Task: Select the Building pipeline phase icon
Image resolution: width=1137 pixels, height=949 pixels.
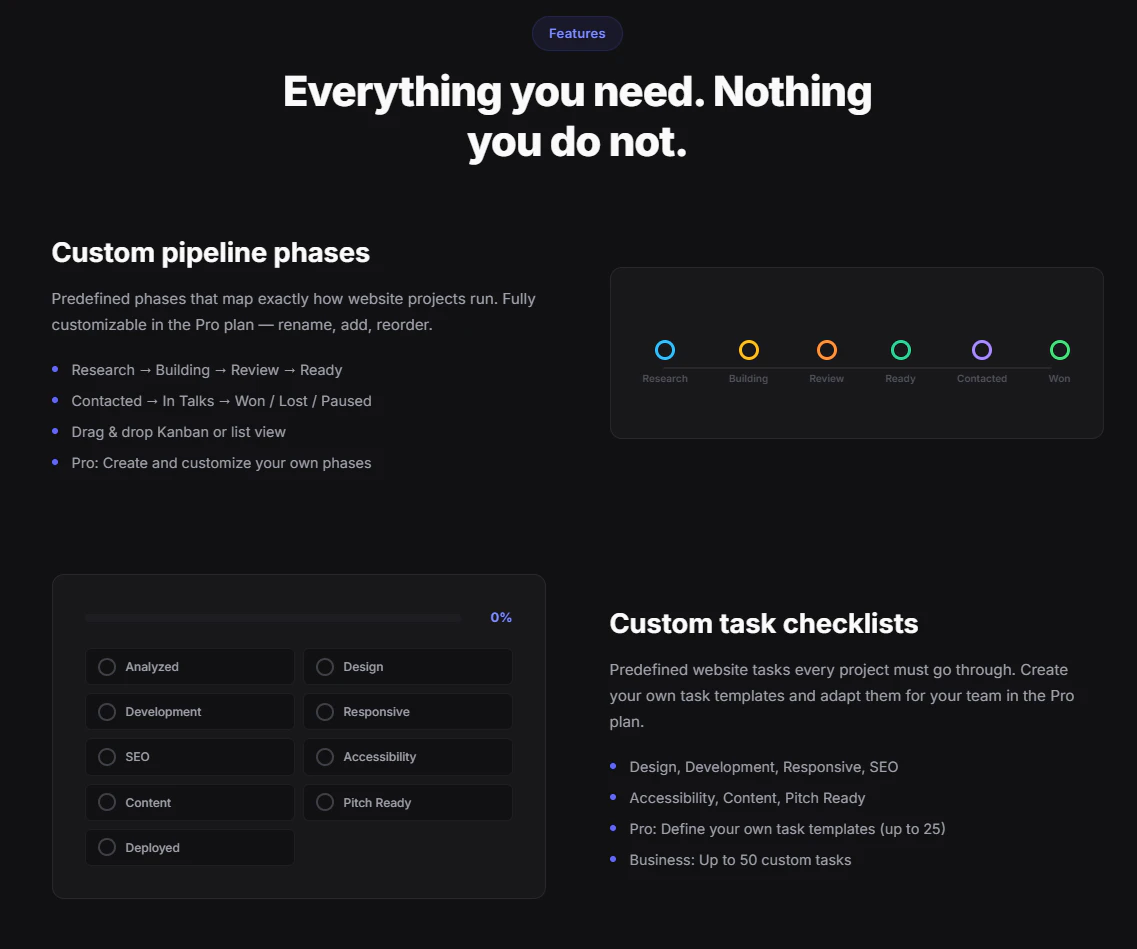Action: point(748,350)
